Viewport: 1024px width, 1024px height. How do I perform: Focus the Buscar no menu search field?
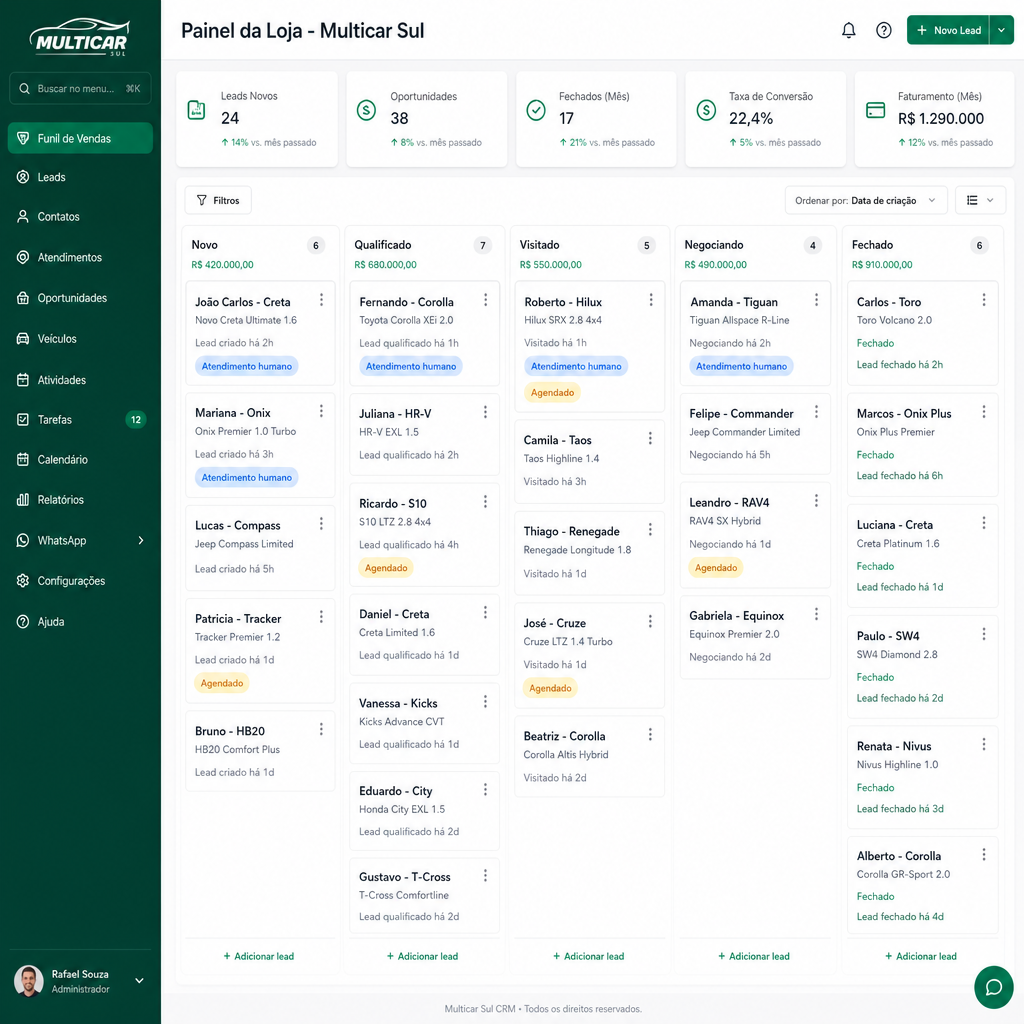[80, 88]
